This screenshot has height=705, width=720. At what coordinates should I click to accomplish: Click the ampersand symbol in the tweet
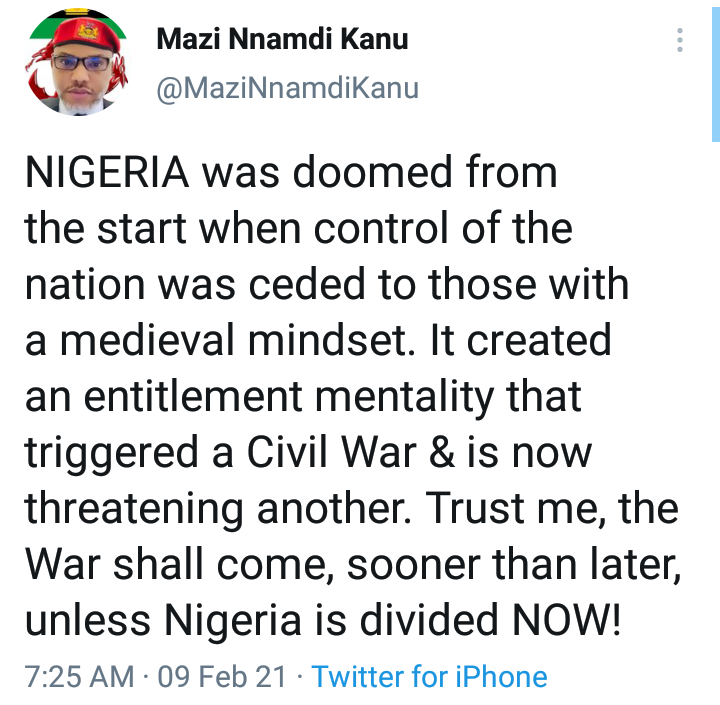[442, 453]
